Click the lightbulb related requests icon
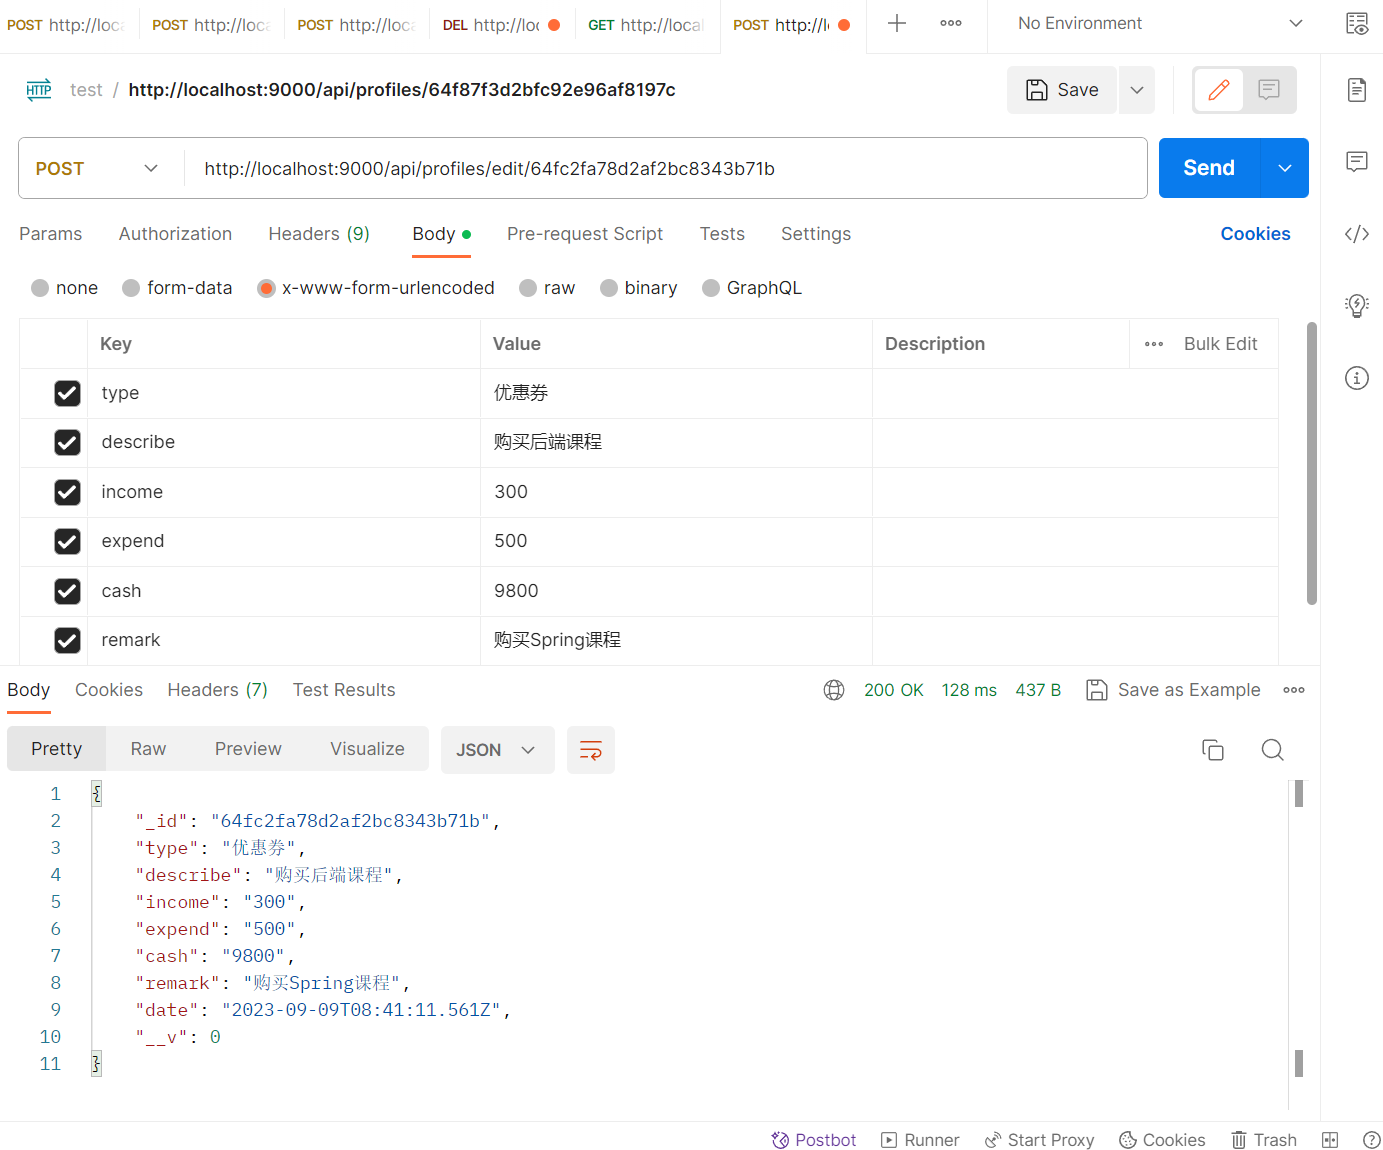Screen dimensions: 1383x1150 (1356, 306)
